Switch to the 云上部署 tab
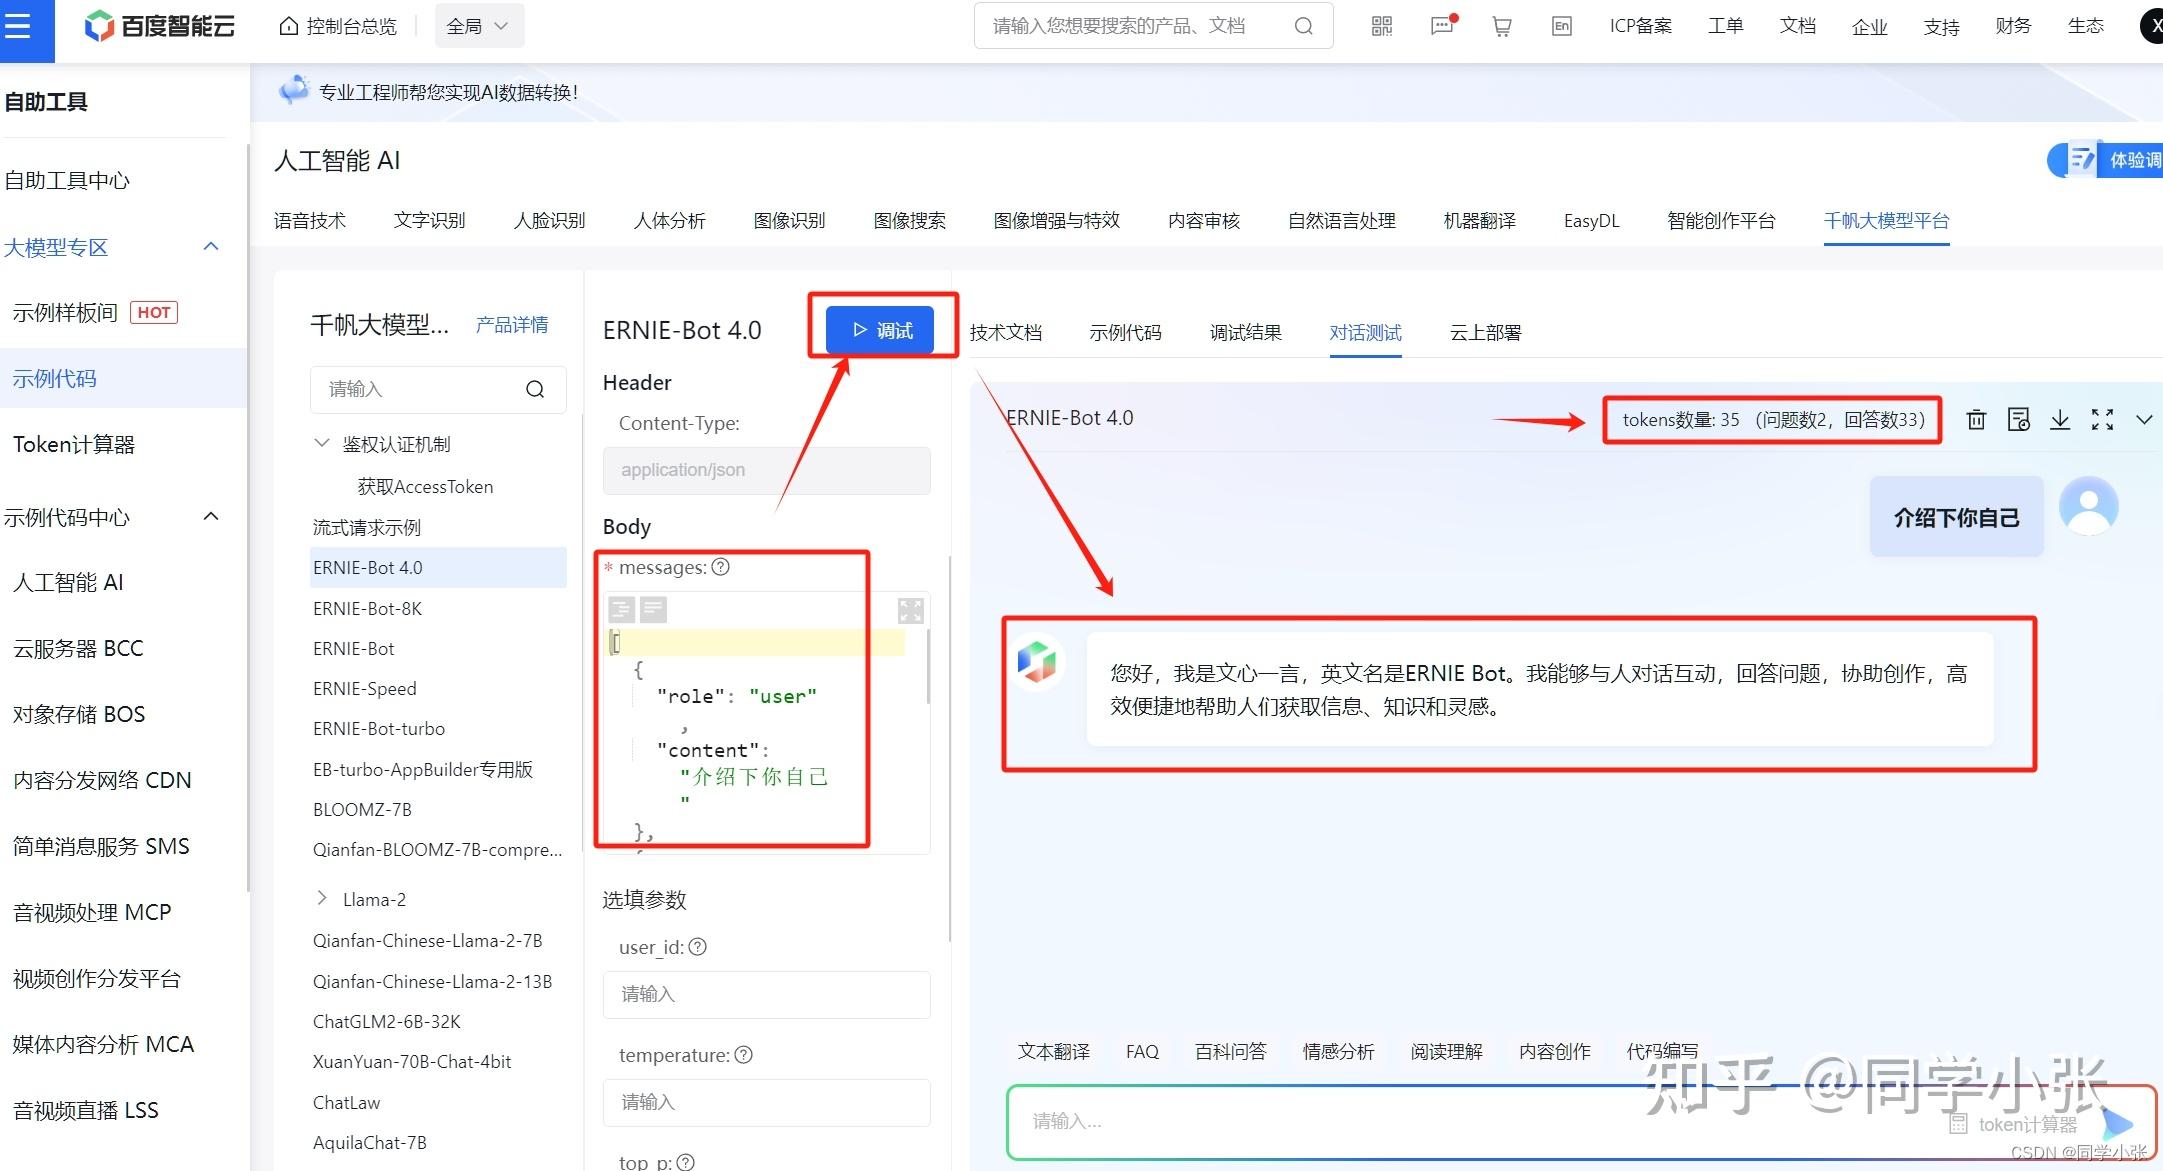 [x=1484, y=332]
